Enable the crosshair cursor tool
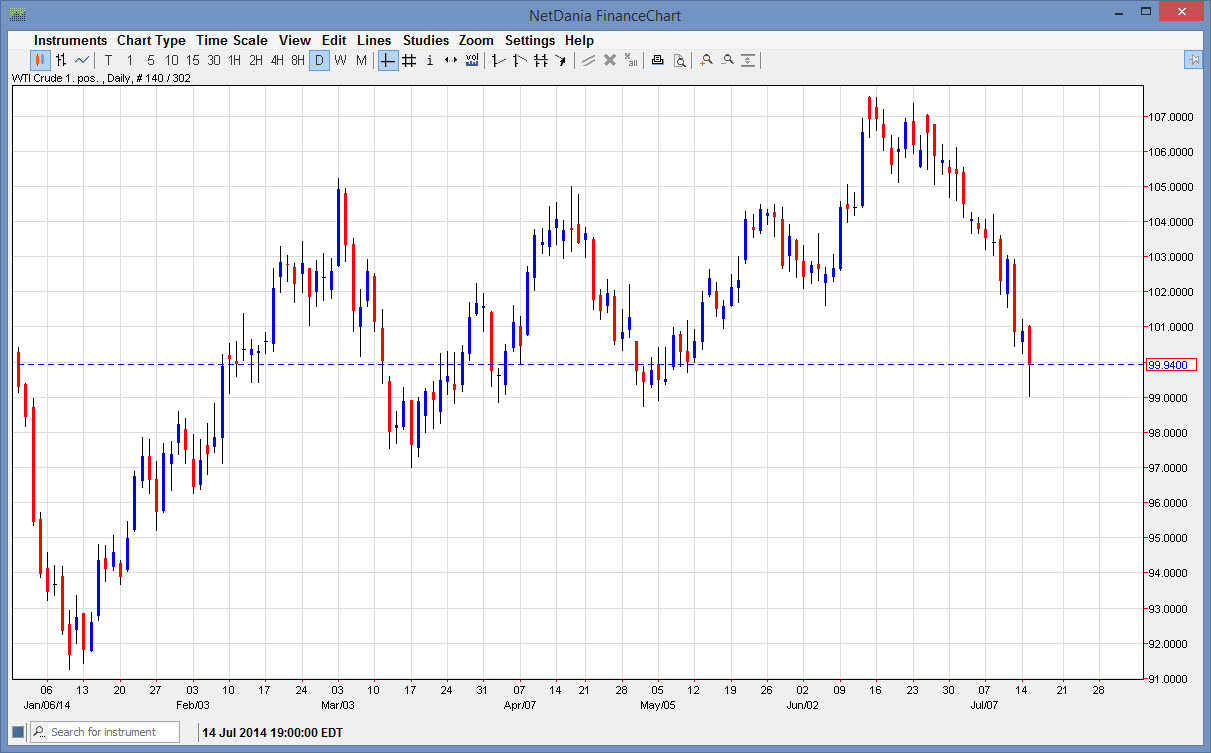The width and height of the screenshot is (1211, 753). [387, 60]
